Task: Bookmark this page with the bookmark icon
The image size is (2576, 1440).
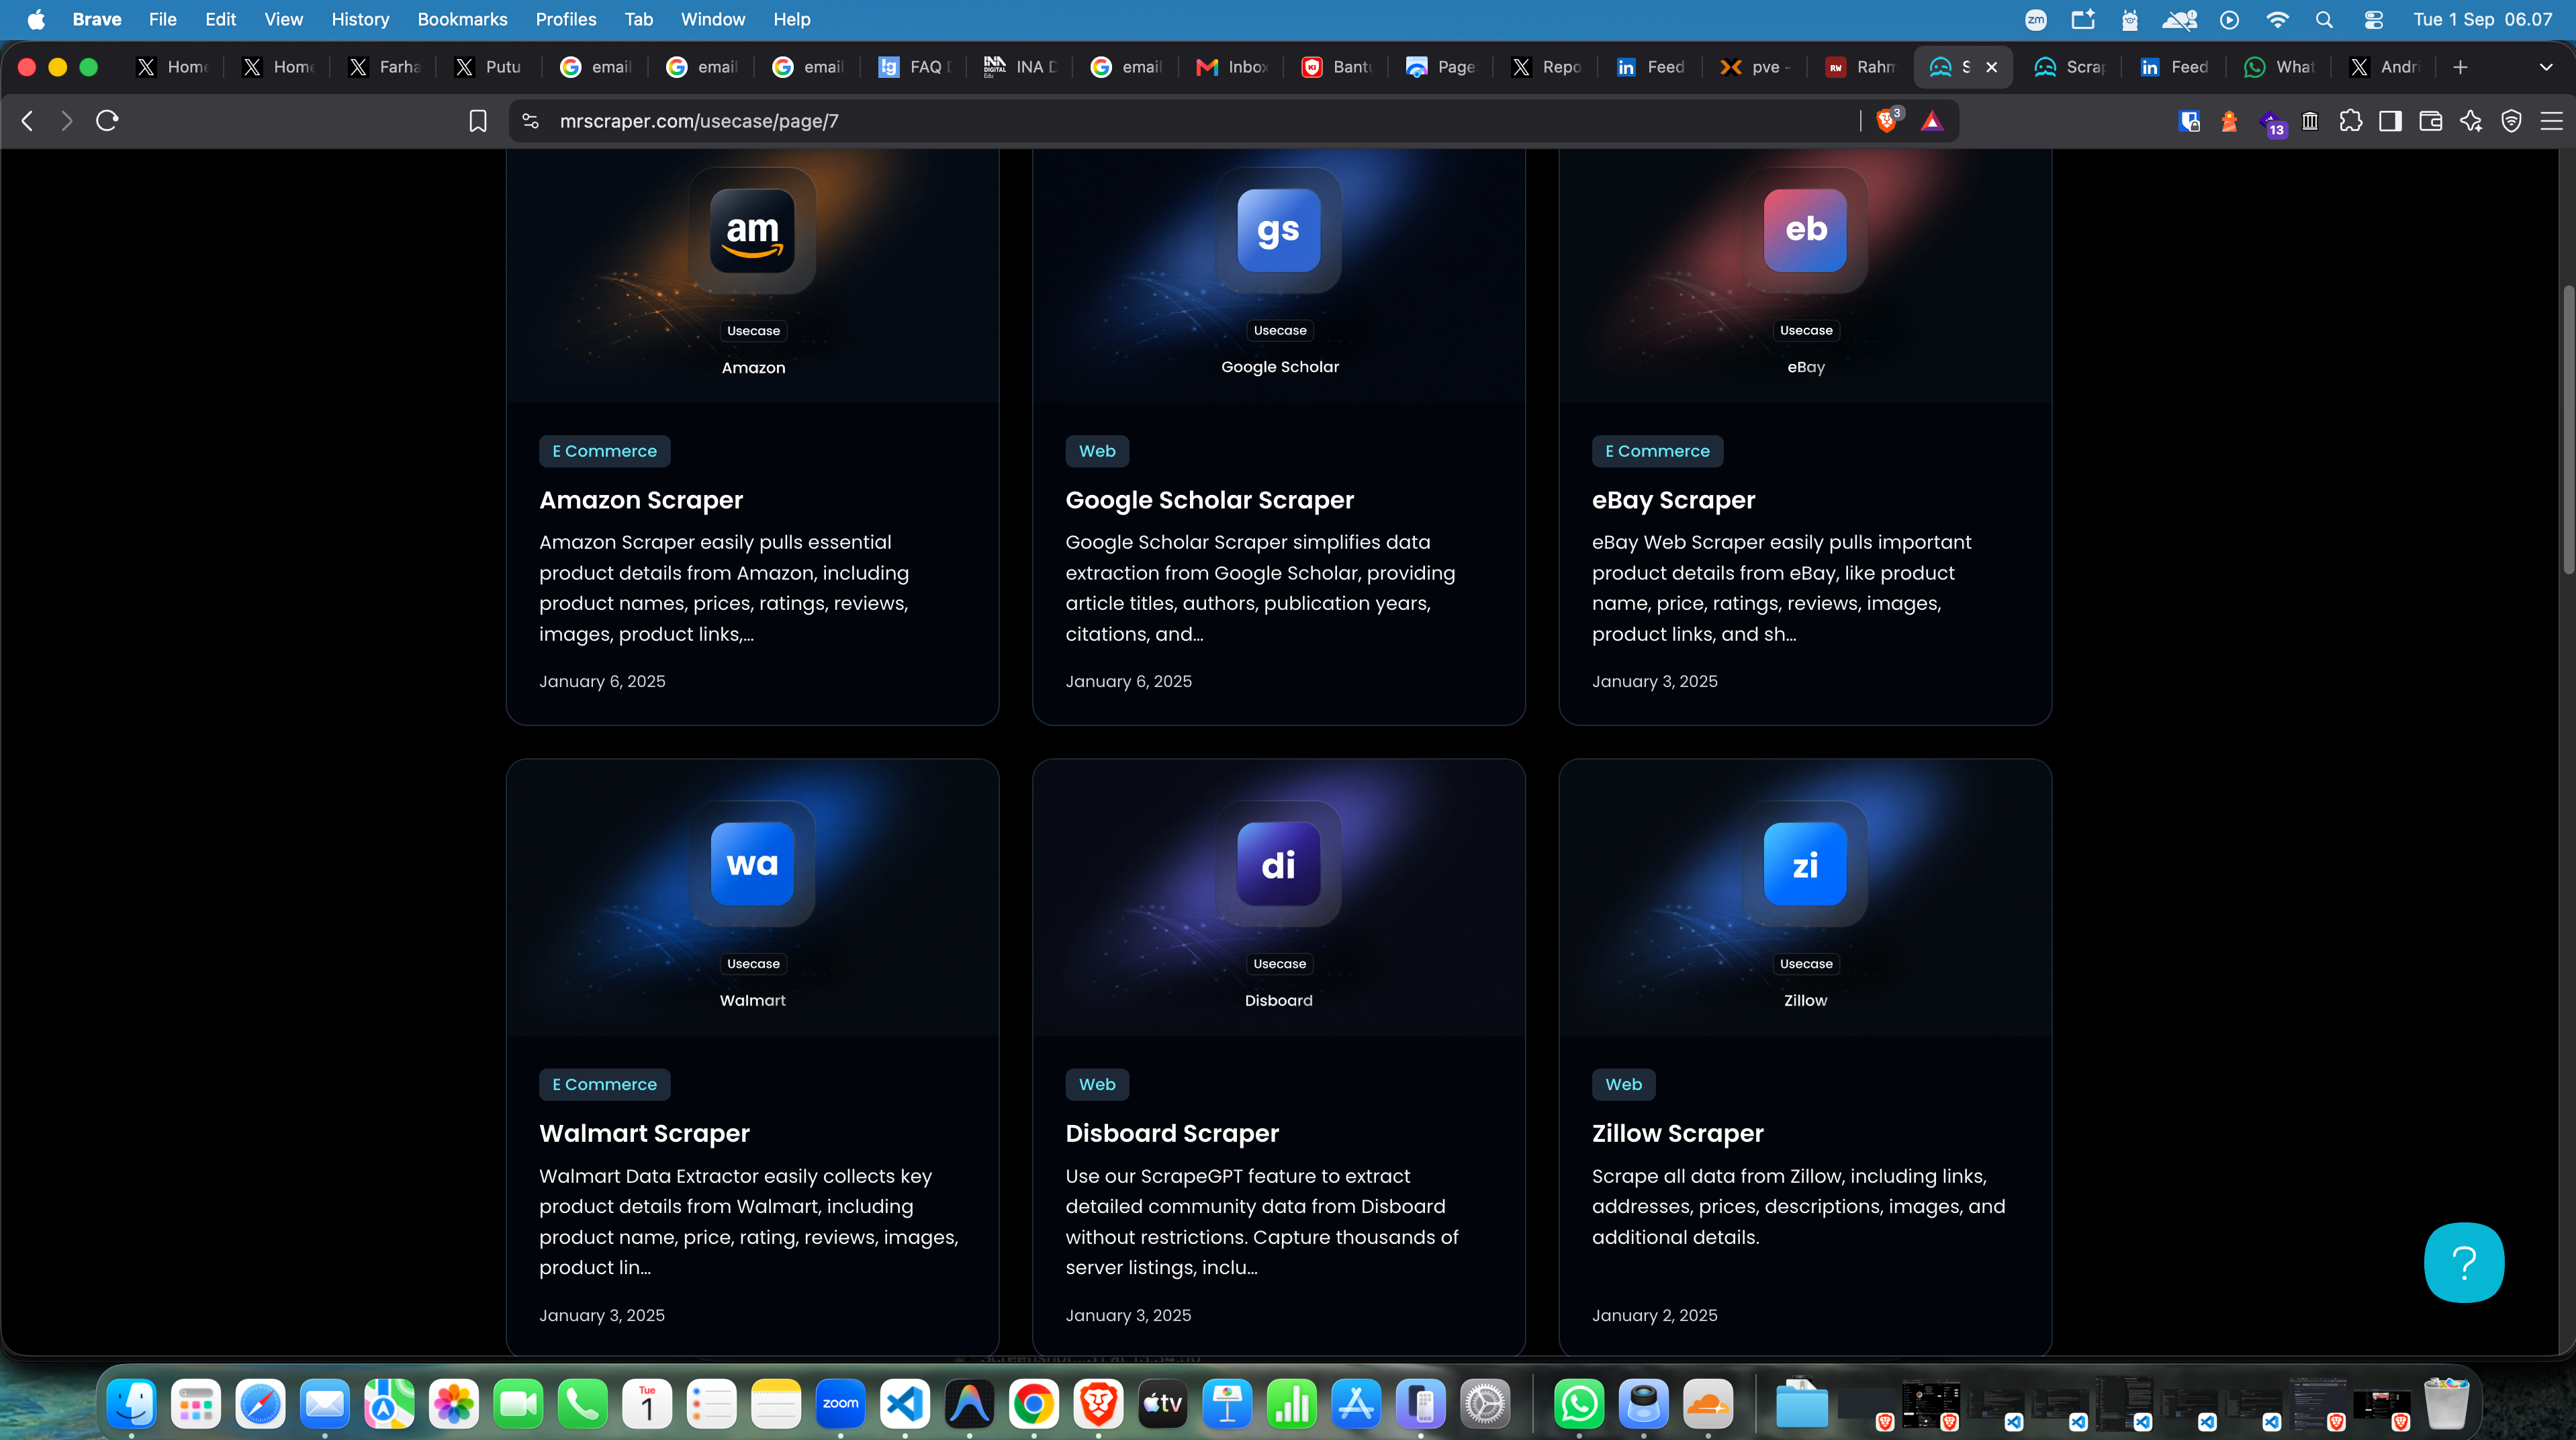Action: click(x=478, y=121)
